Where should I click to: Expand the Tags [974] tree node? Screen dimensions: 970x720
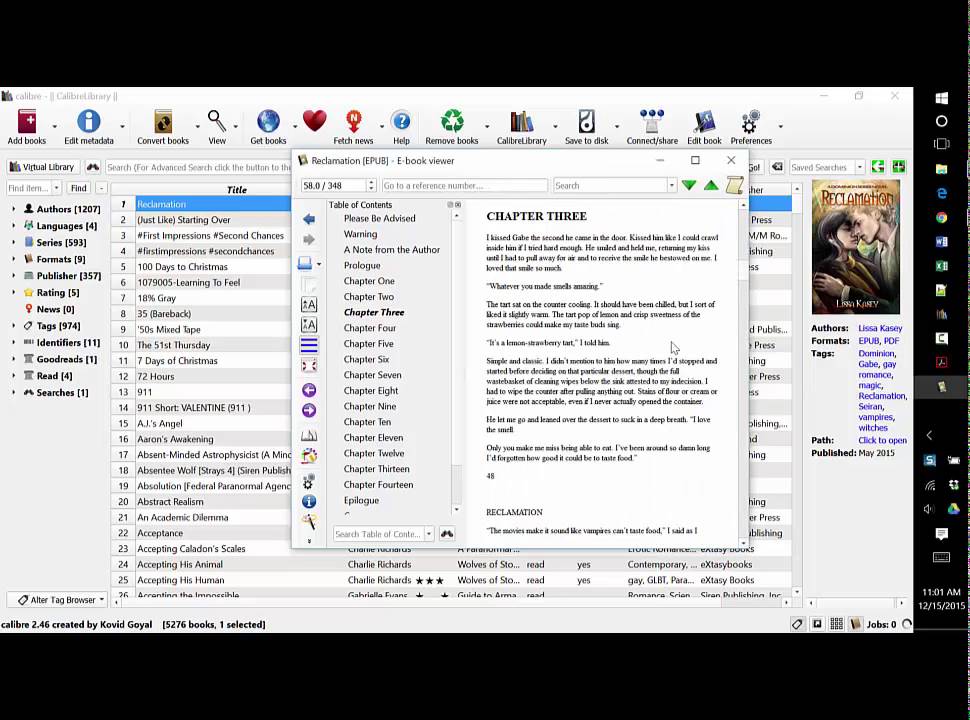pos(13,325)
